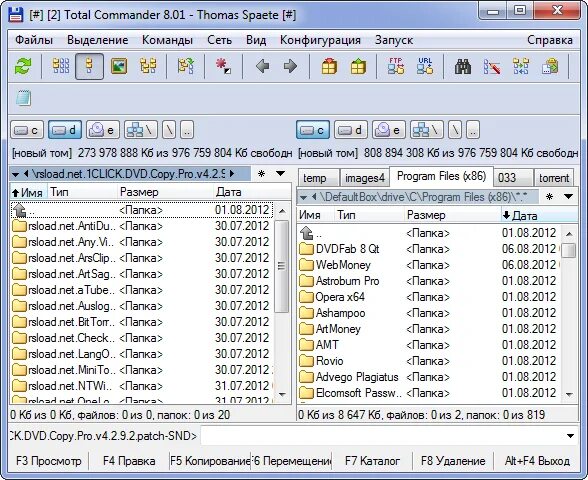Open Запуск menu
588x480 pixels.
point(394,40)
